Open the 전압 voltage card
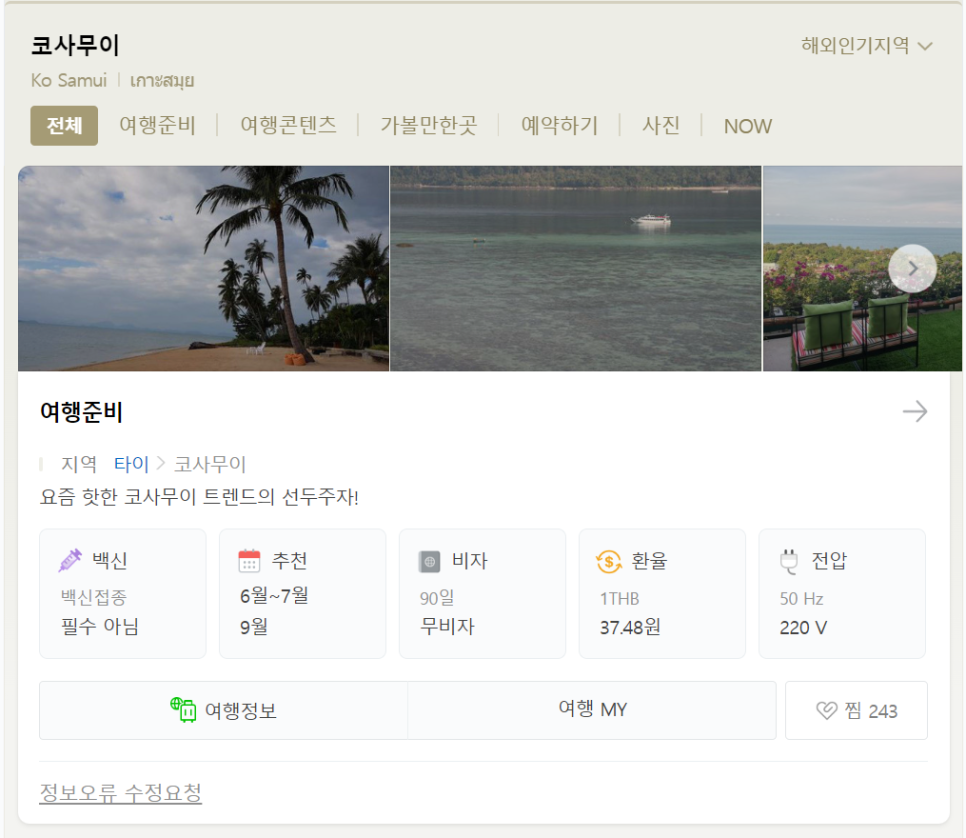 [x=842, y=593]
